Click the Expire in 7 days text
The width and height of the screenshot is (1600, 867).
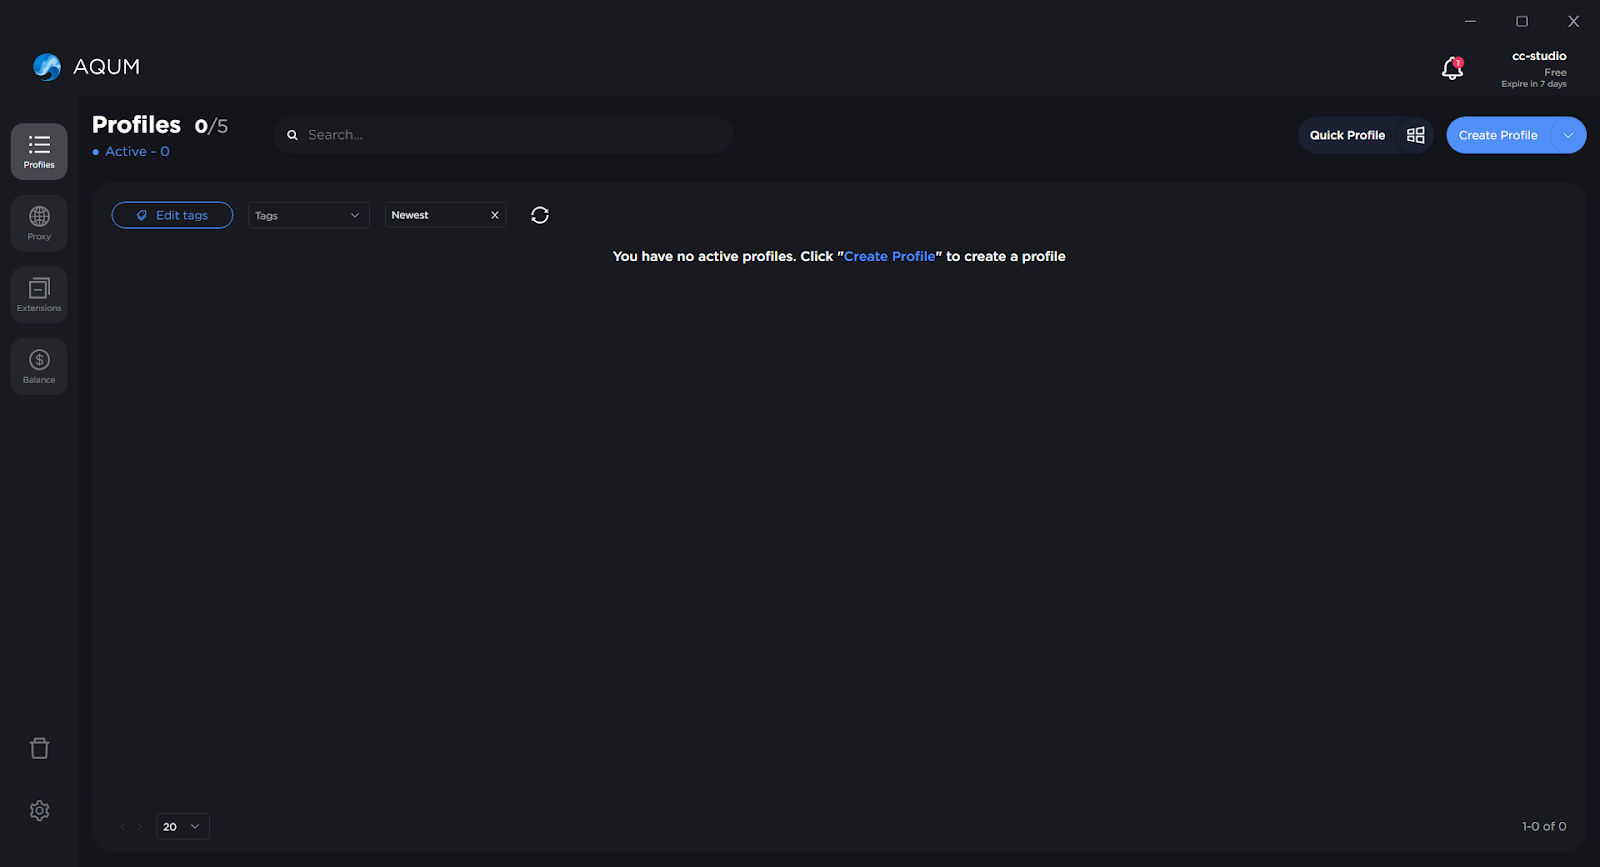1534,84
